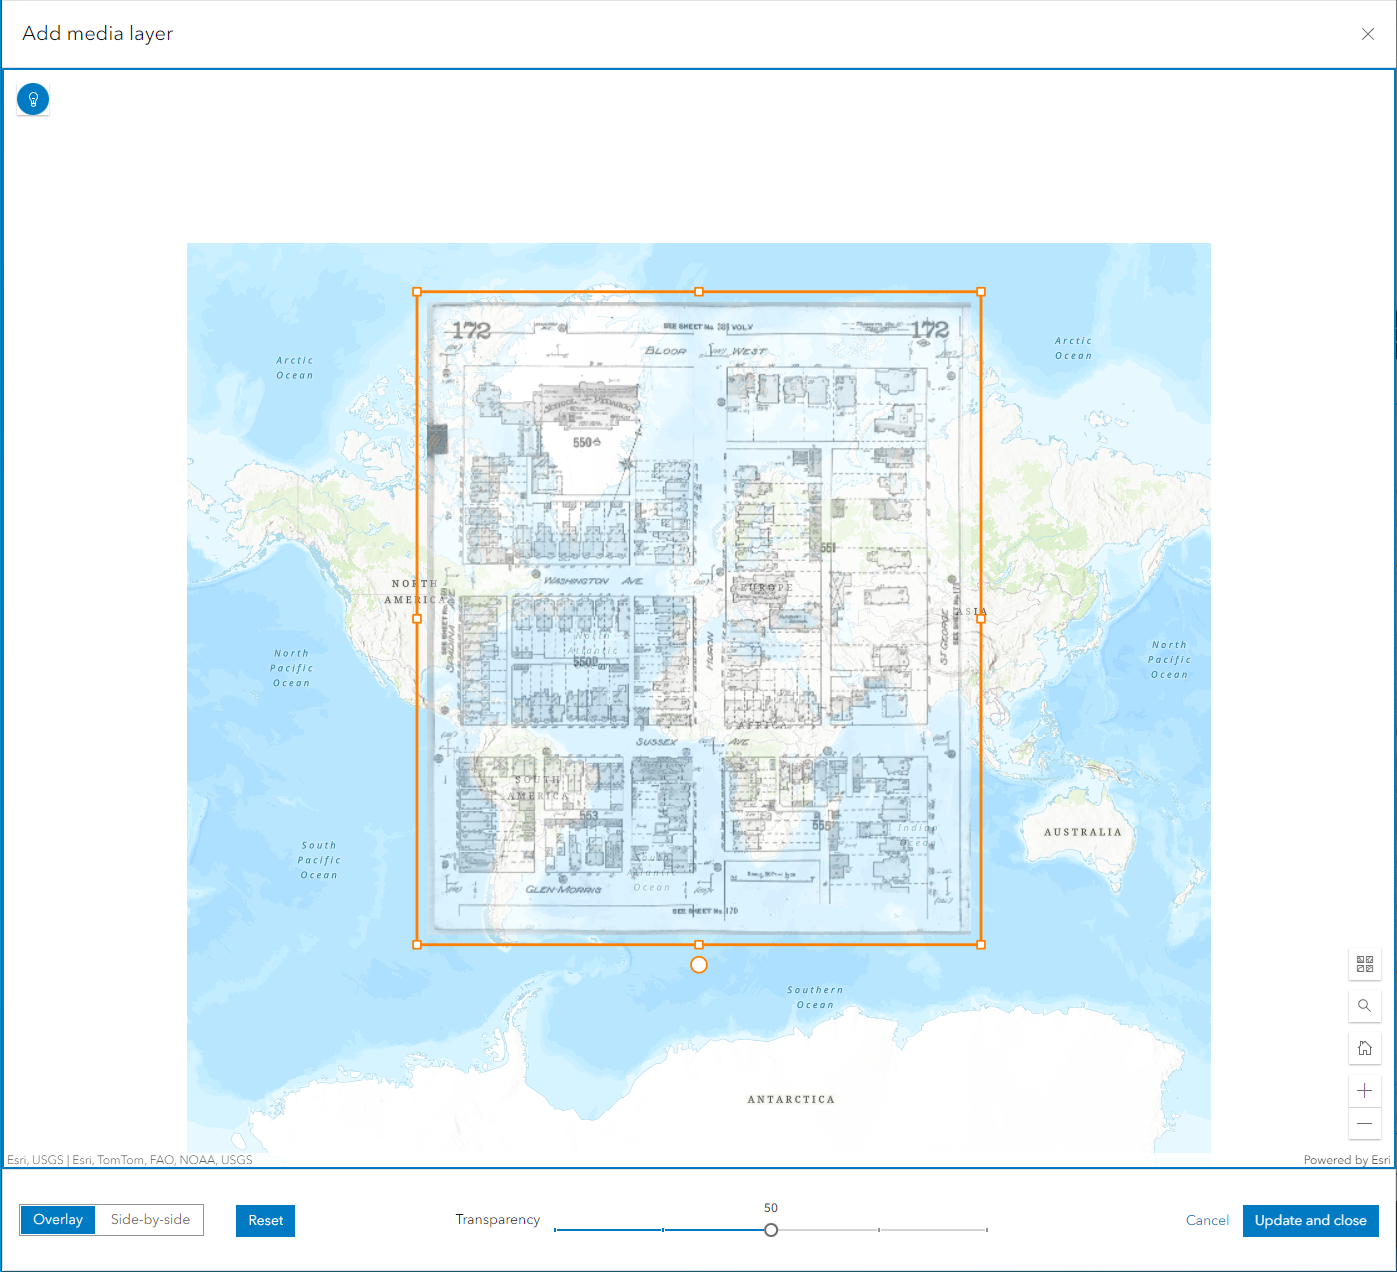Select the Overlay view mode

[x=58, y=1220]
